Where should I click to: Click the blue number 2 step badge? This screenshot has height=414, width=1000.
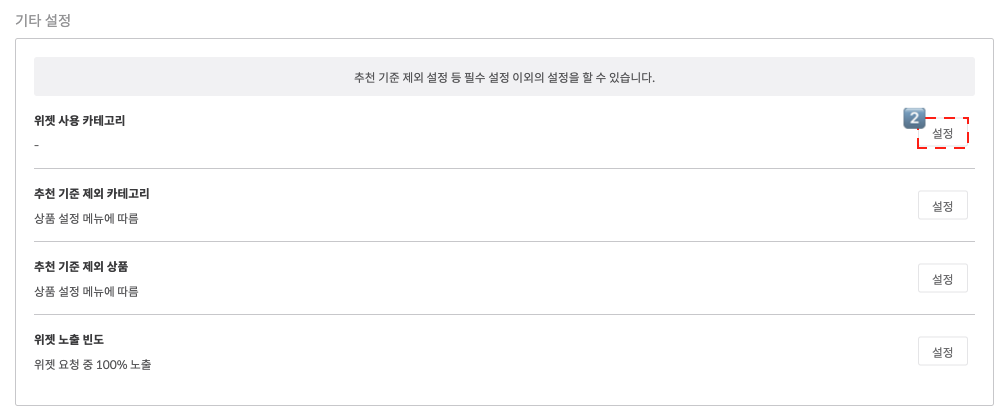(x=914, y=118)
